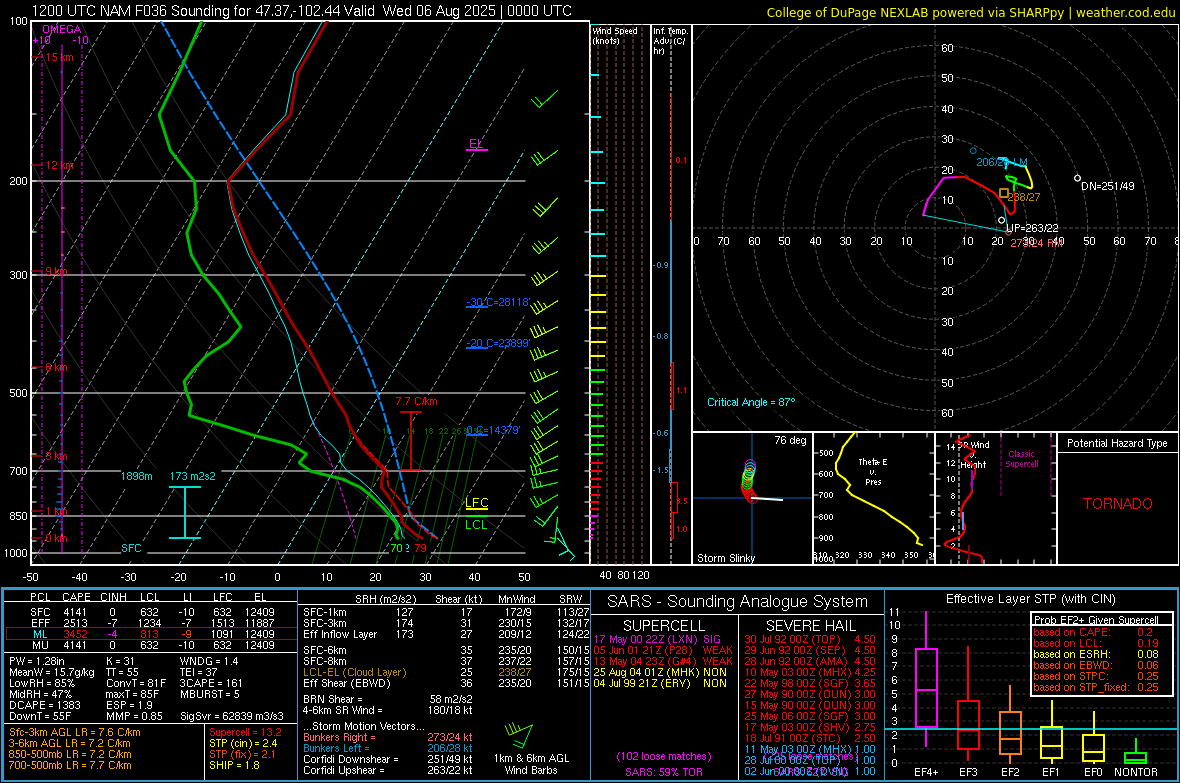Click the College of DuPage NEXLAB credit text
1180x783 pixels.
970,12
